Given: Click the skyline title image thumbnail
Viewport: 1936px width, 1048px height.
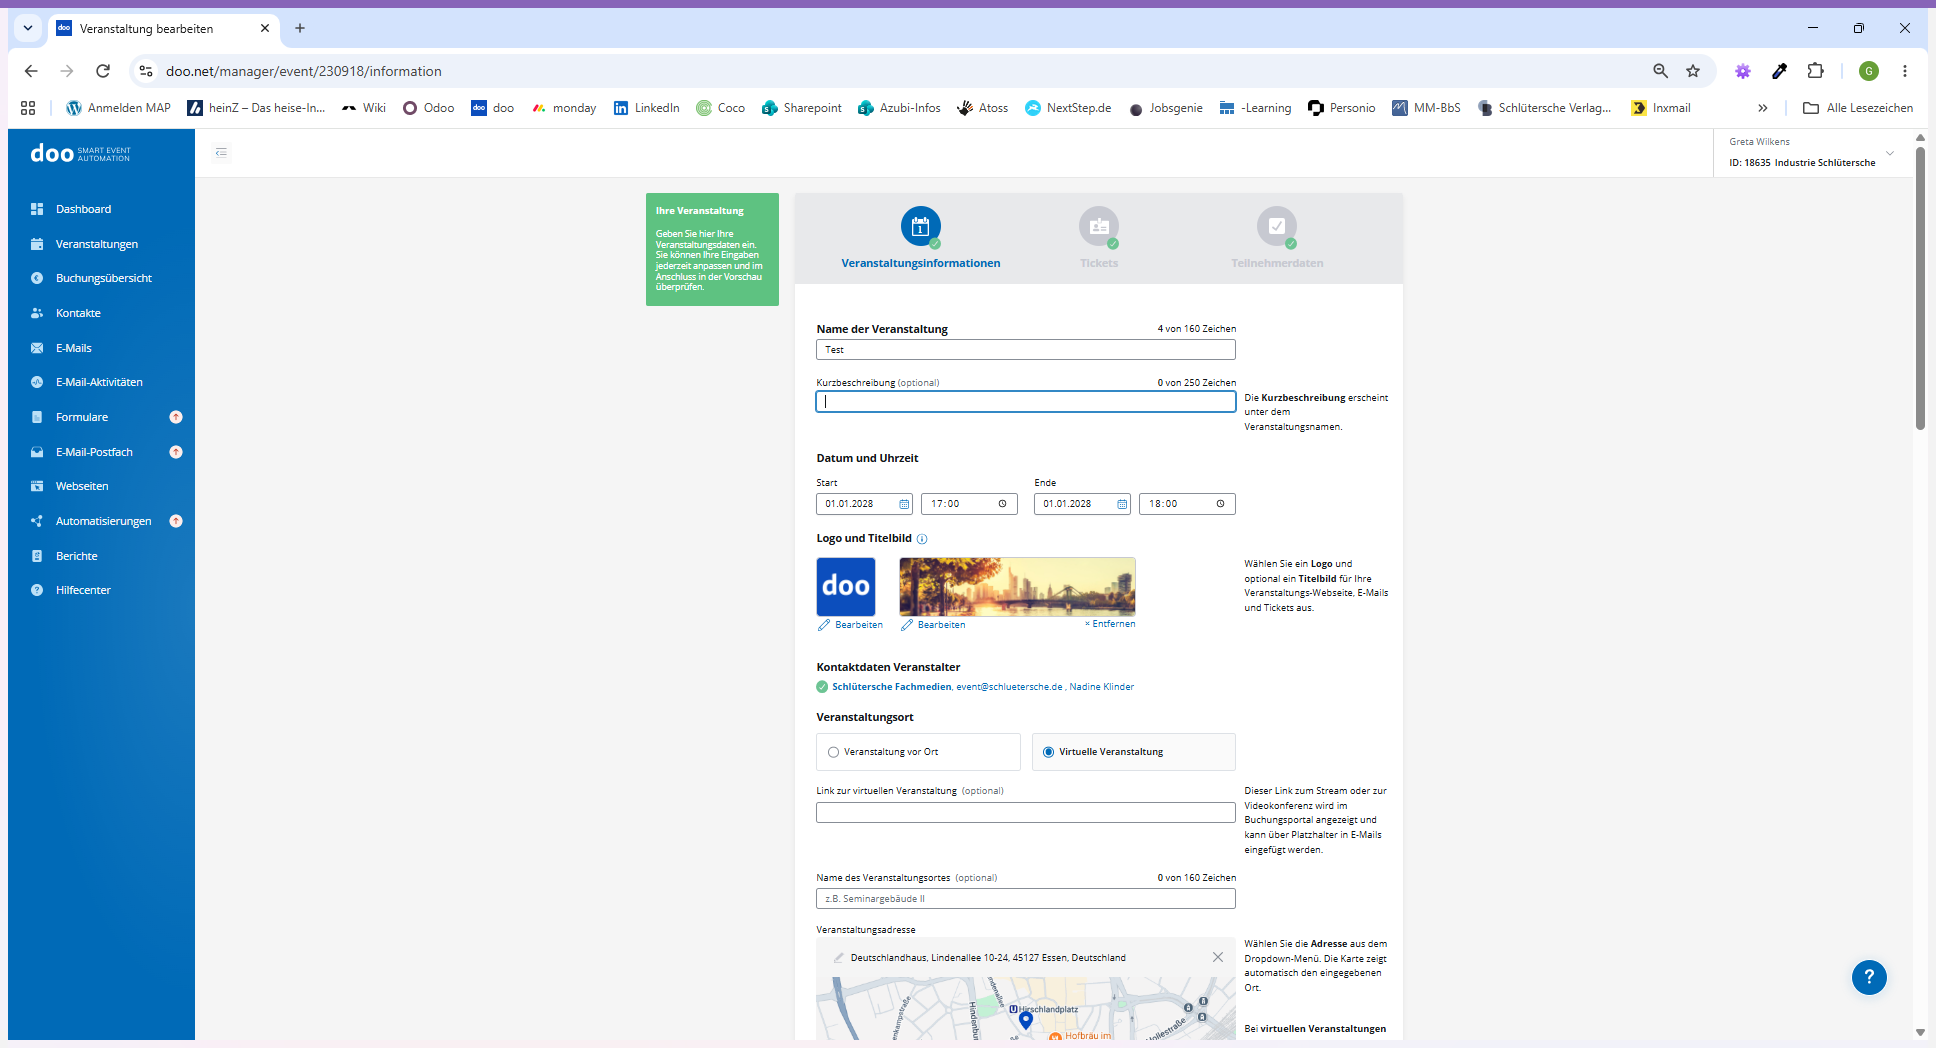Looking at the screenshot, I should pos(1018,587).
